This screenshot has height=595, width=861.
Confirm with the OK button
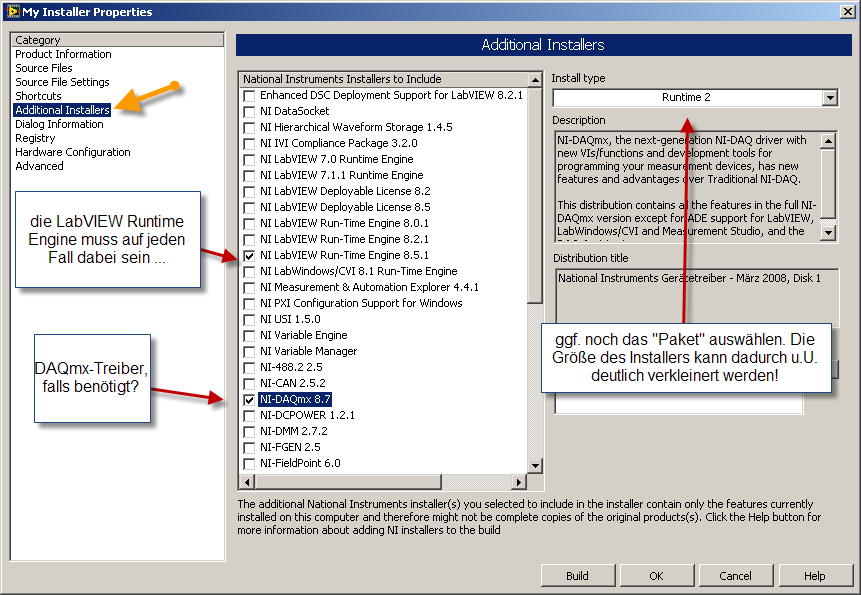(x=657, y=576)
